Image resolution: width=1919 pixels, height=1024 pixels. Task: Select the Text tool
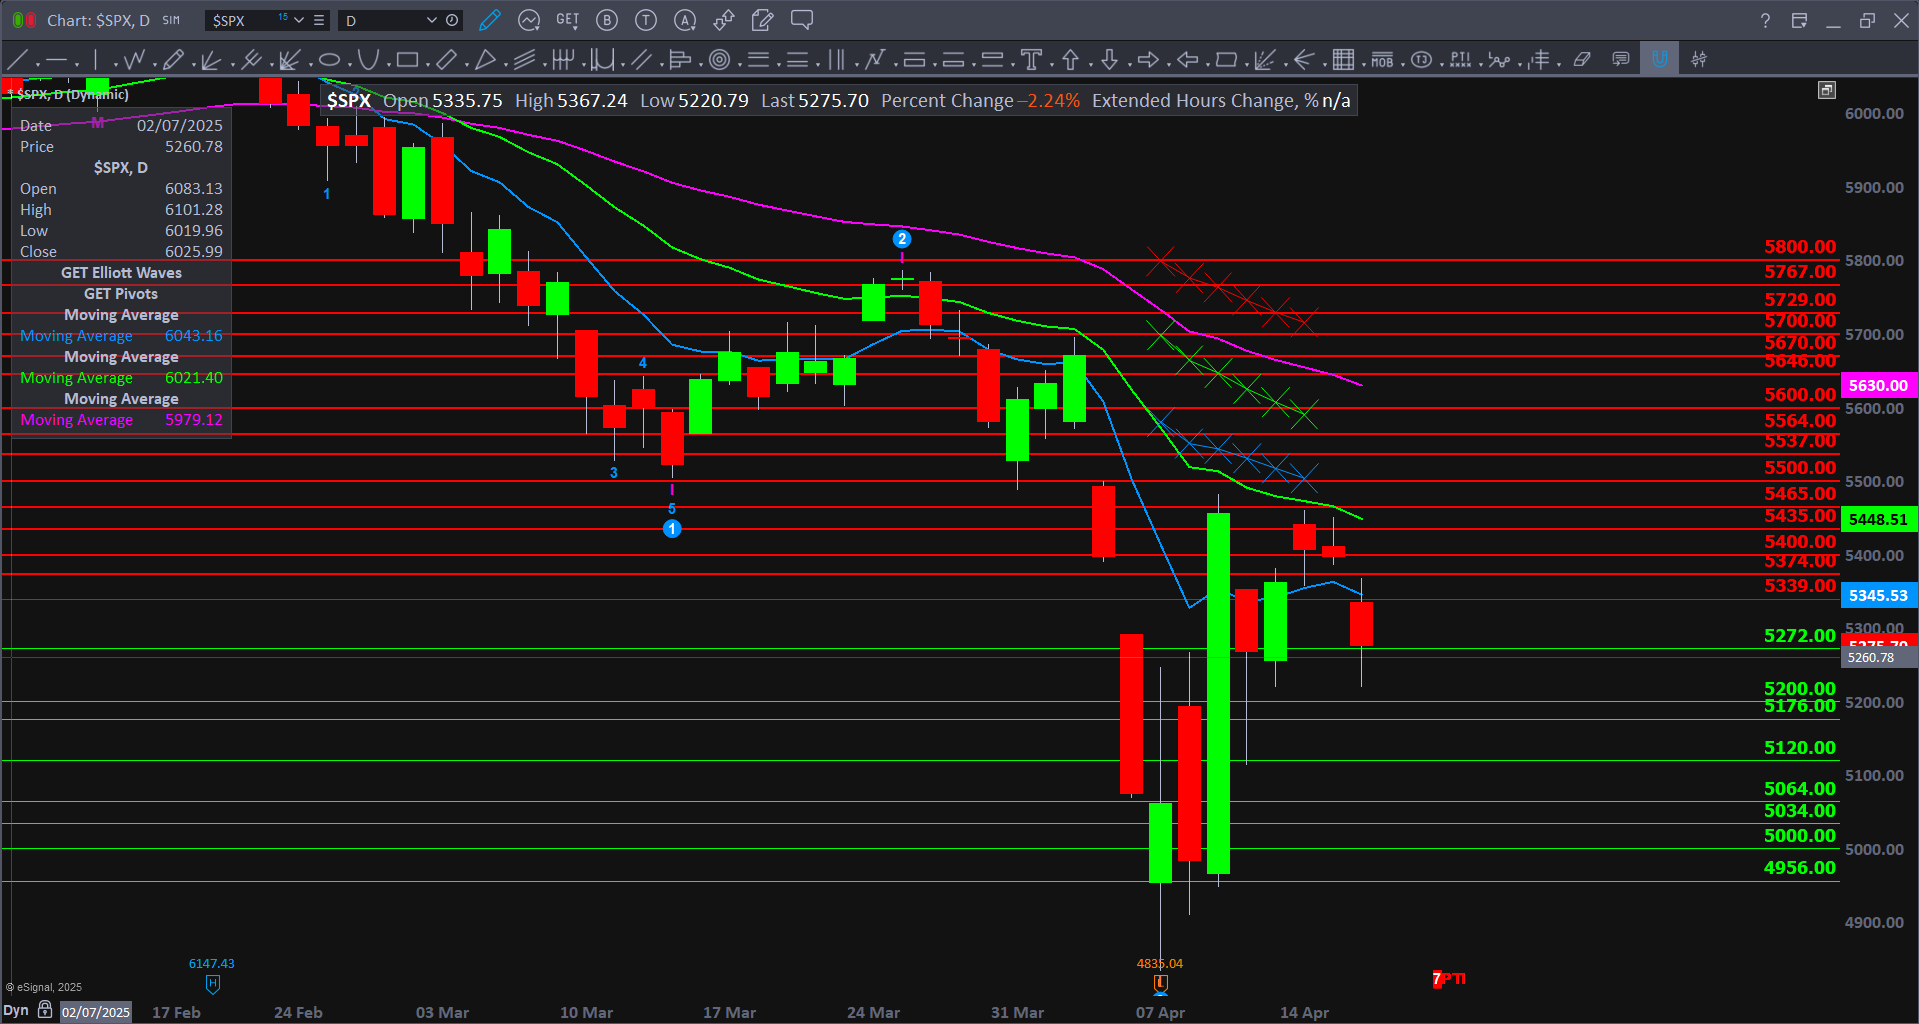coord(1031,60)
